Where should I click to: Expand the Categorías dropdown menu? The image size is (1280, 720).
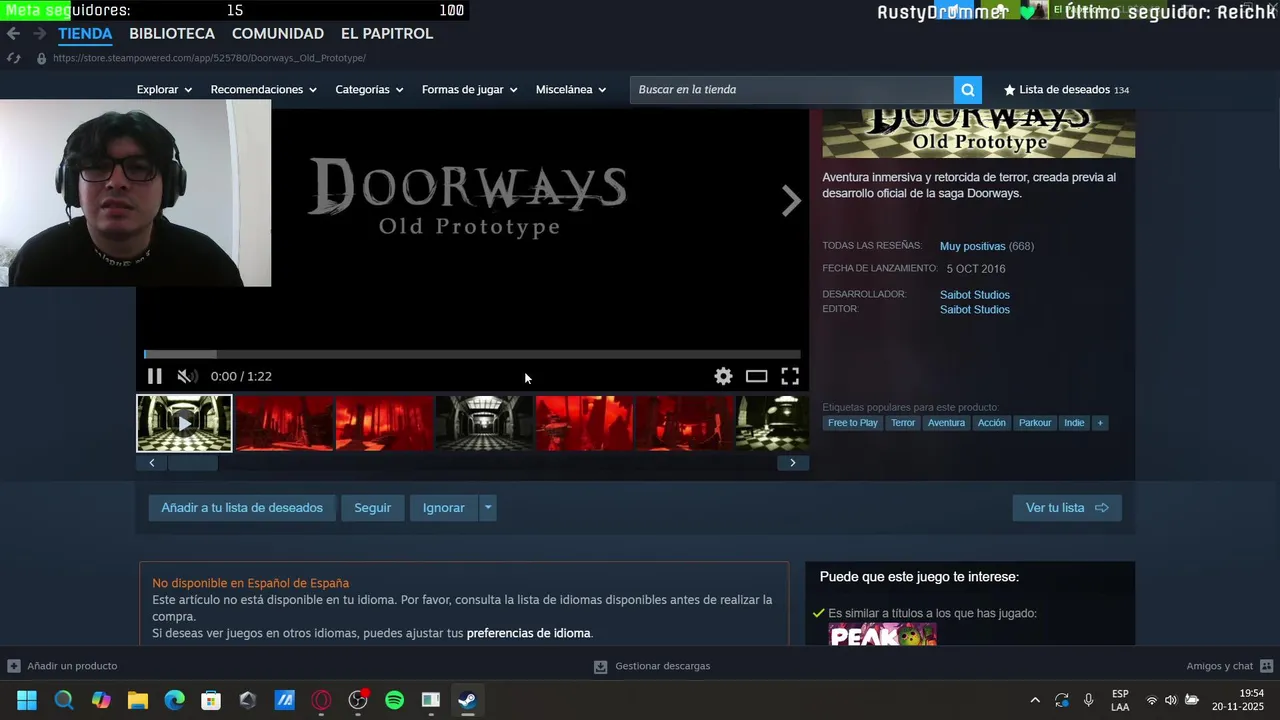point(369,90)
